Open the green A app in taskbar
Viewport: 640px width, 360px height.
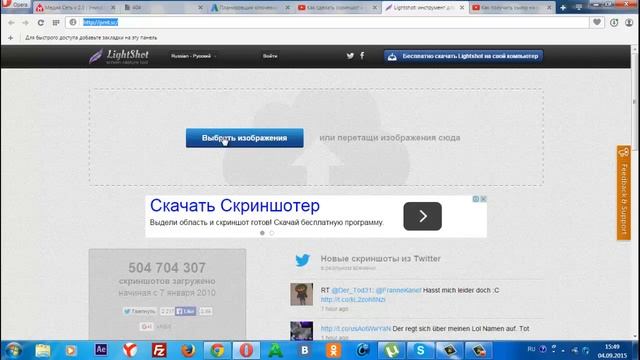click(x=276, y=350)
